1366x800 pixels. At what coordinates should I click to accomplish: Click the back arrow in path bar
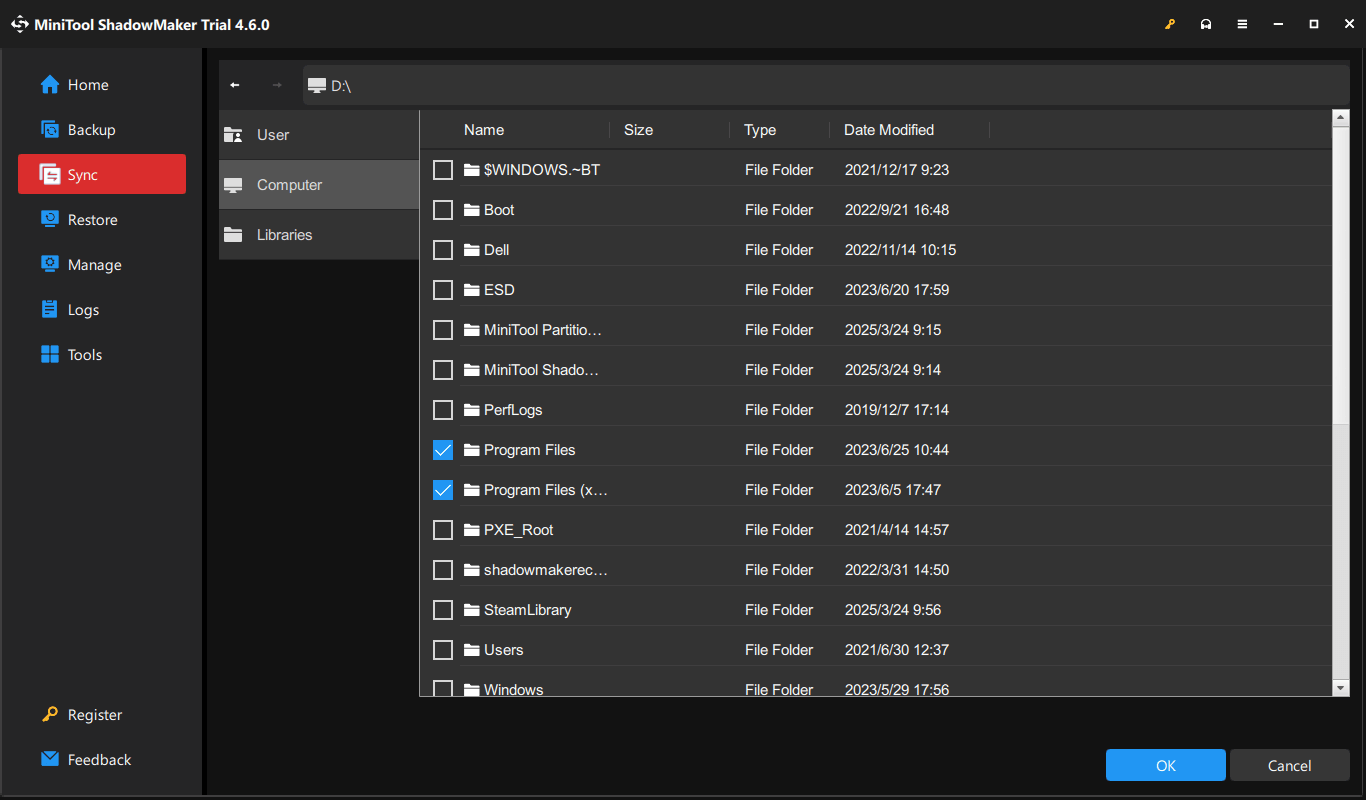pyautogui.click(x=235, y=85)
